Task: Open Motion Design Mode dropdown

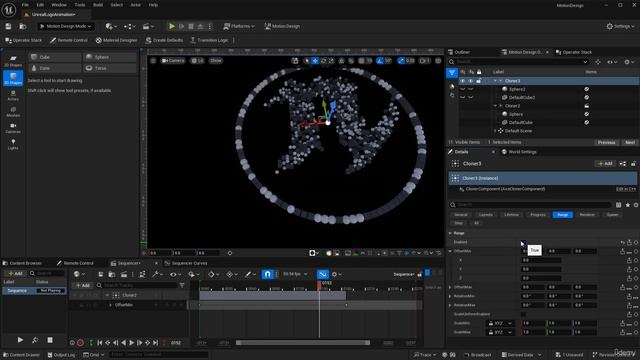Action: point(66,26)
